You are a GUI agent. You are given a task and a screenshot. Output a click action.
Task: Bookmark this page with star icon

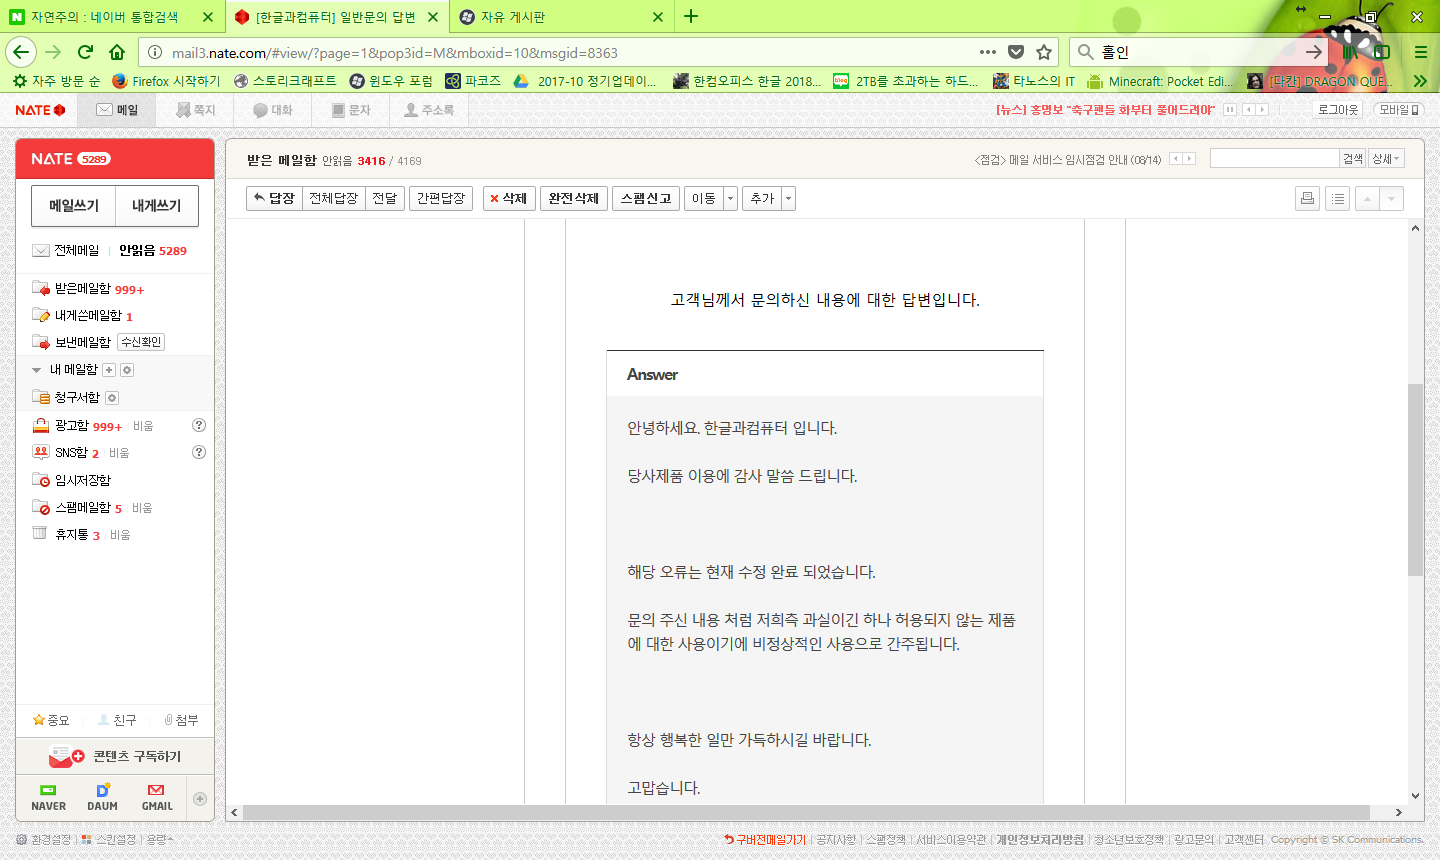pyautogui.click(x=1044, y=52)
